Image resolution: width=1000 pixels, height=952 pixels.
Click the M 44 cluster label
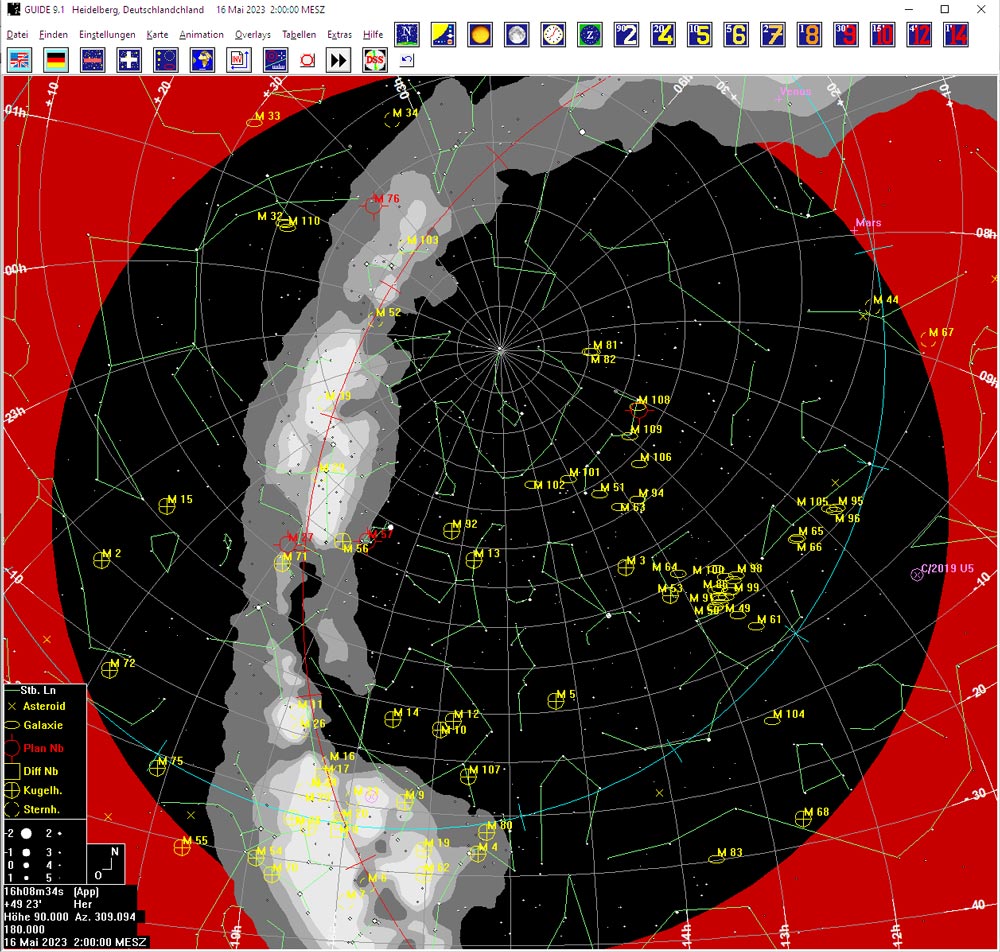point(886,300)
